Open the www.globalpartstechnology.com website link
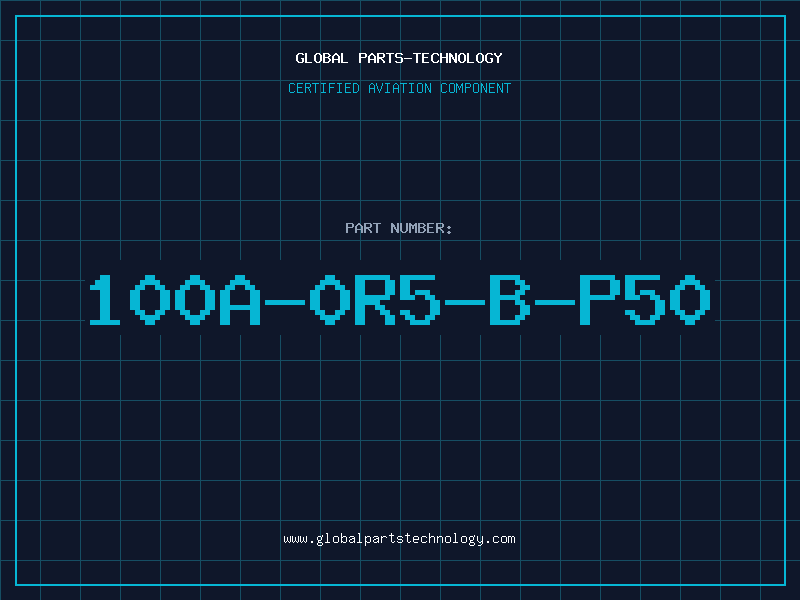Viewport: 800px width, 600px height. (x=399, y=539)
